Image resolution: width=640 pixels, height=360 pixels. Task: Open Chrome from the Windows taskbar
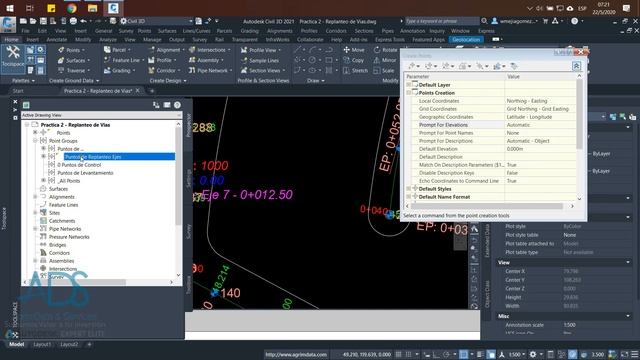pos(72,8)
